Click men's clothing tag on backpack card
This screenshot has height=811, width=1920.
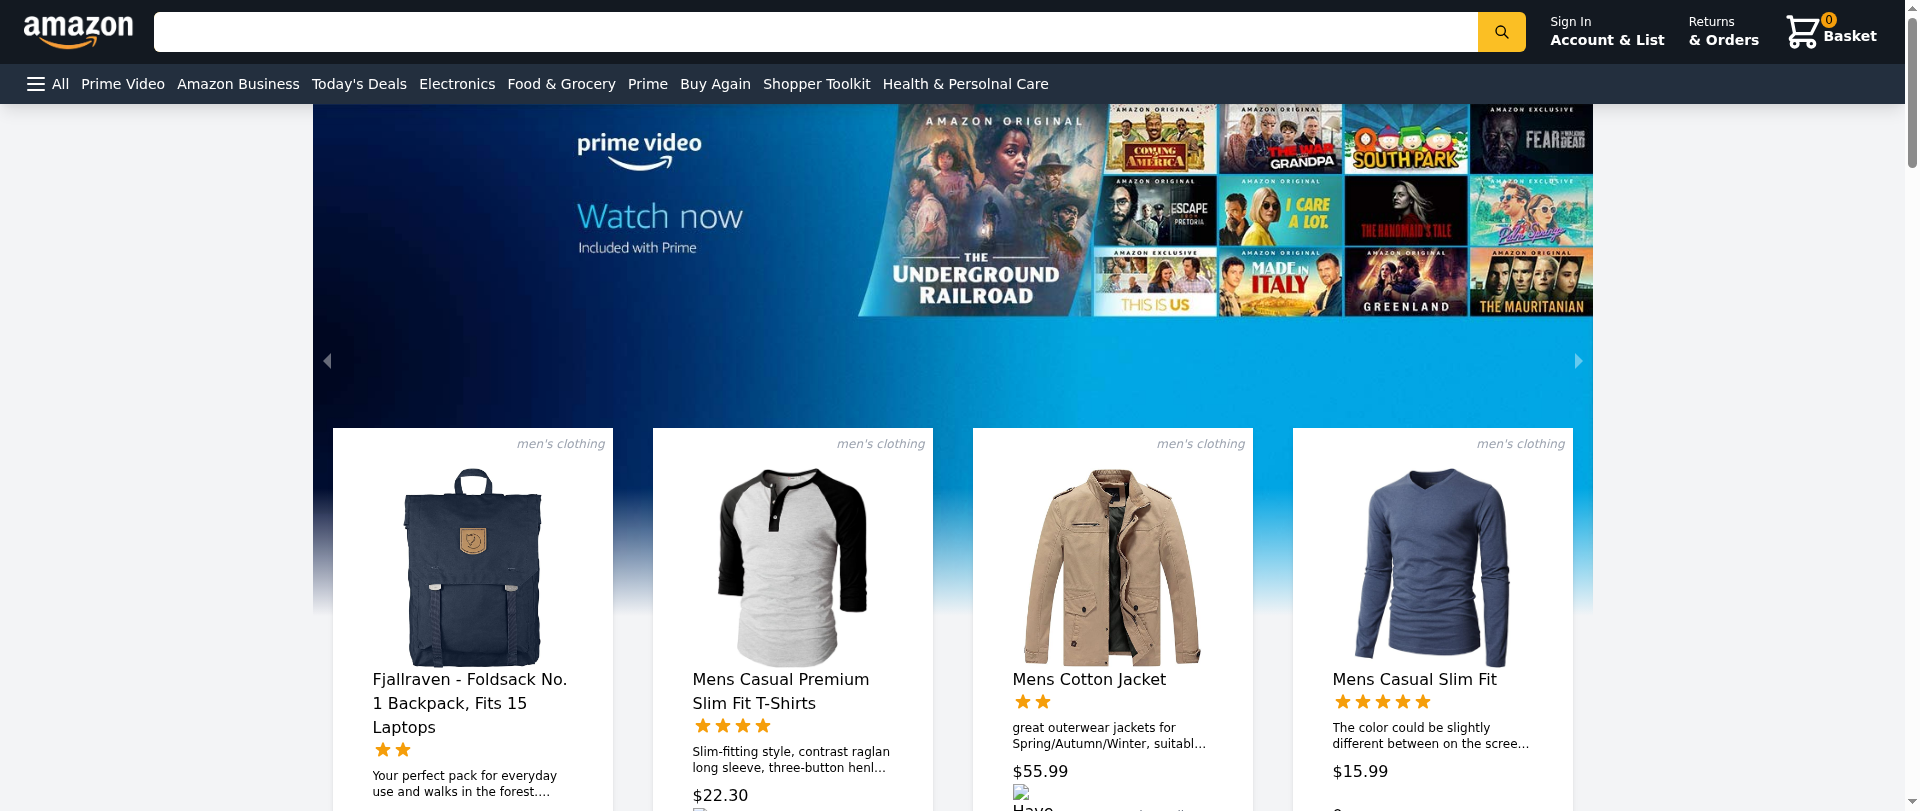click(x=561, y=444)
